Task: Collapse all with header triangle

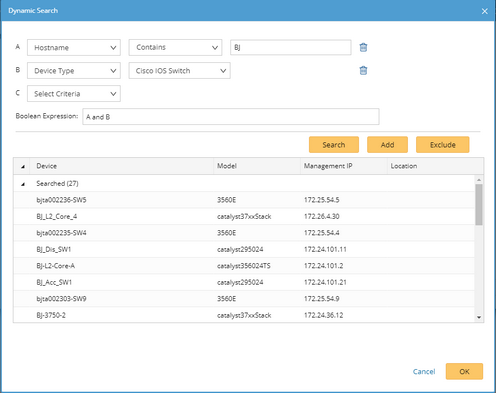Action: coord(23,166)
